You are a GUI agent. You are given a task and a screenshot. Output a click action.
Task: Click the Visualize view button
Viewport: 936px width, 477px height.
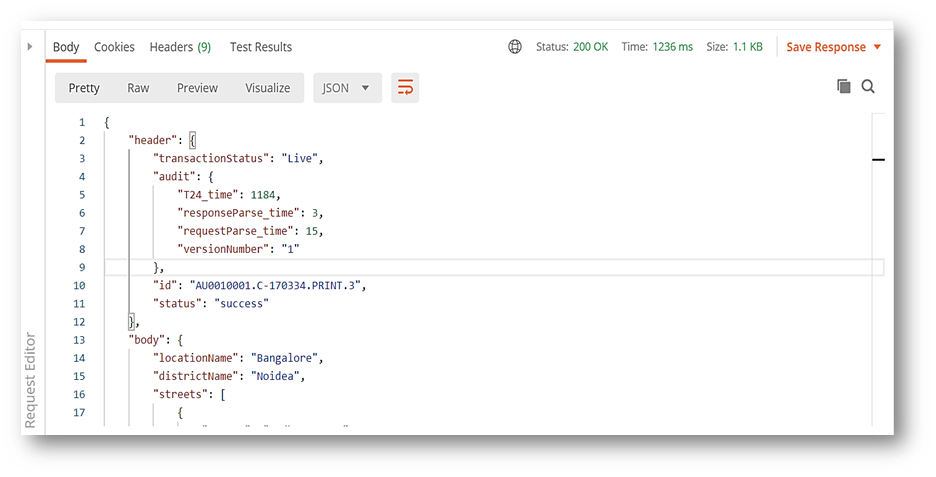pos(267,88)
